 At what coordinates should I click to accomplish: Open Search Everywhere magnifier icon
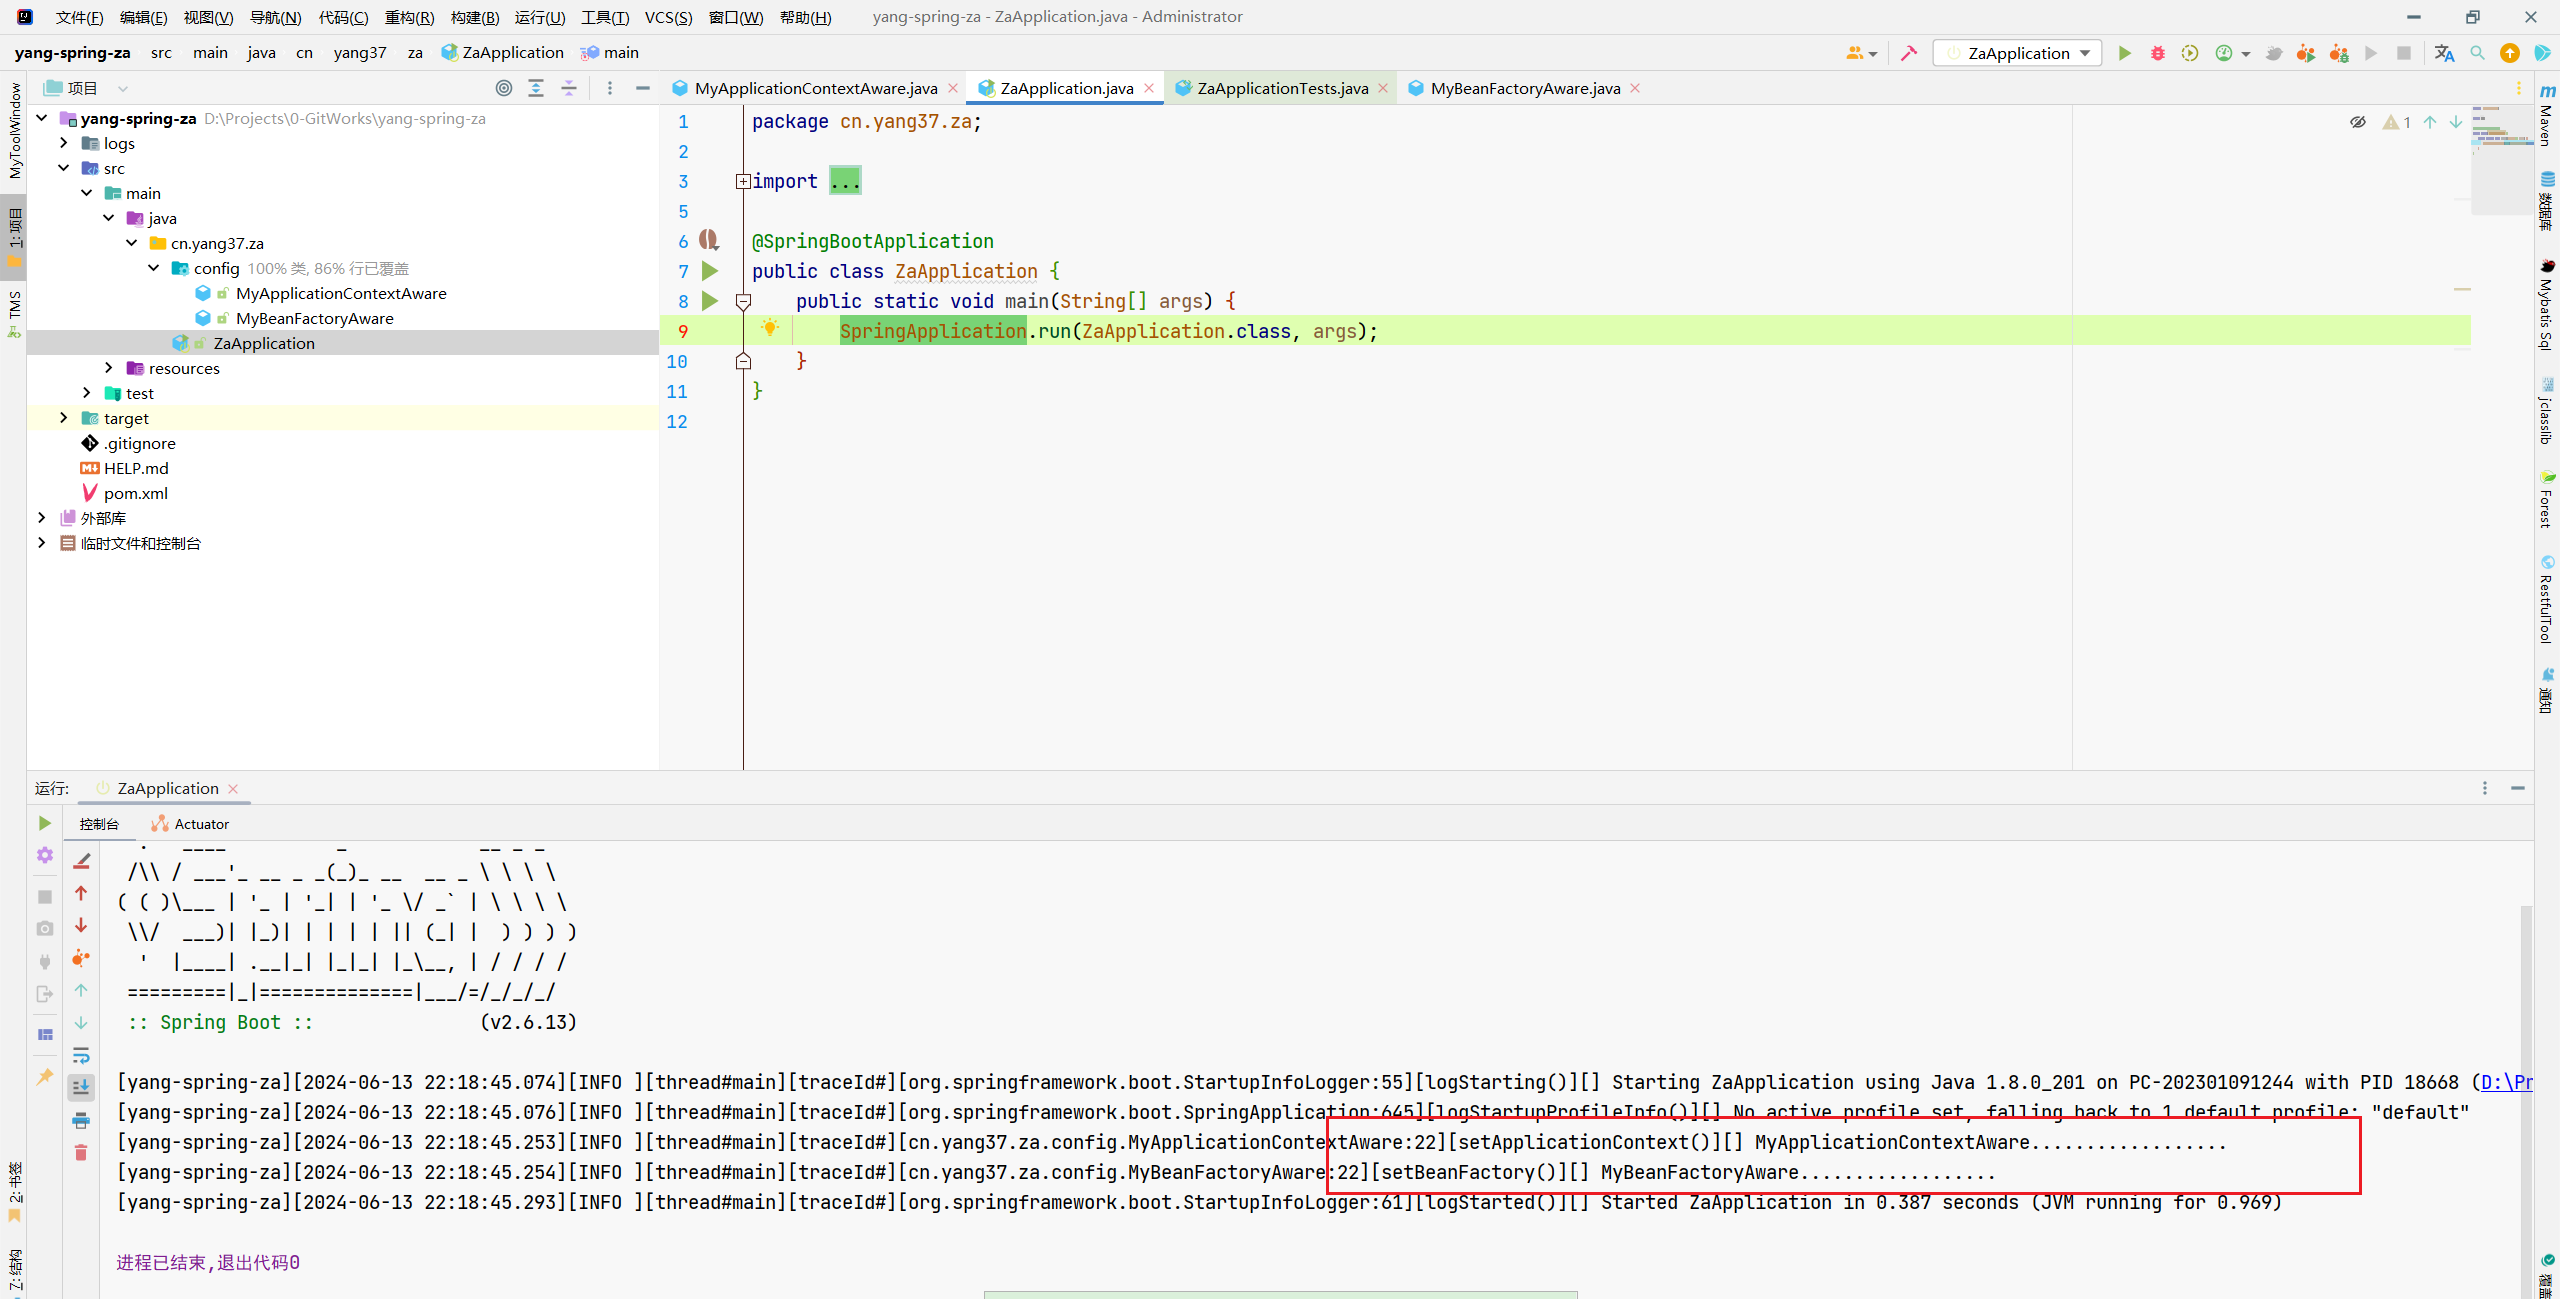click(x=2477, y=53)
